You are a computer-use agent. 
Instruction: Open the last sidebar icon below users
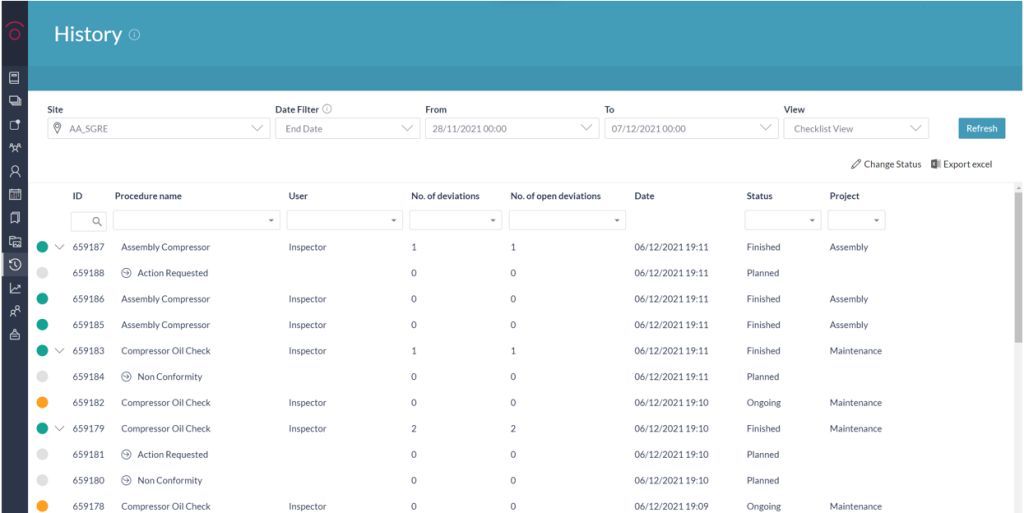14,335
